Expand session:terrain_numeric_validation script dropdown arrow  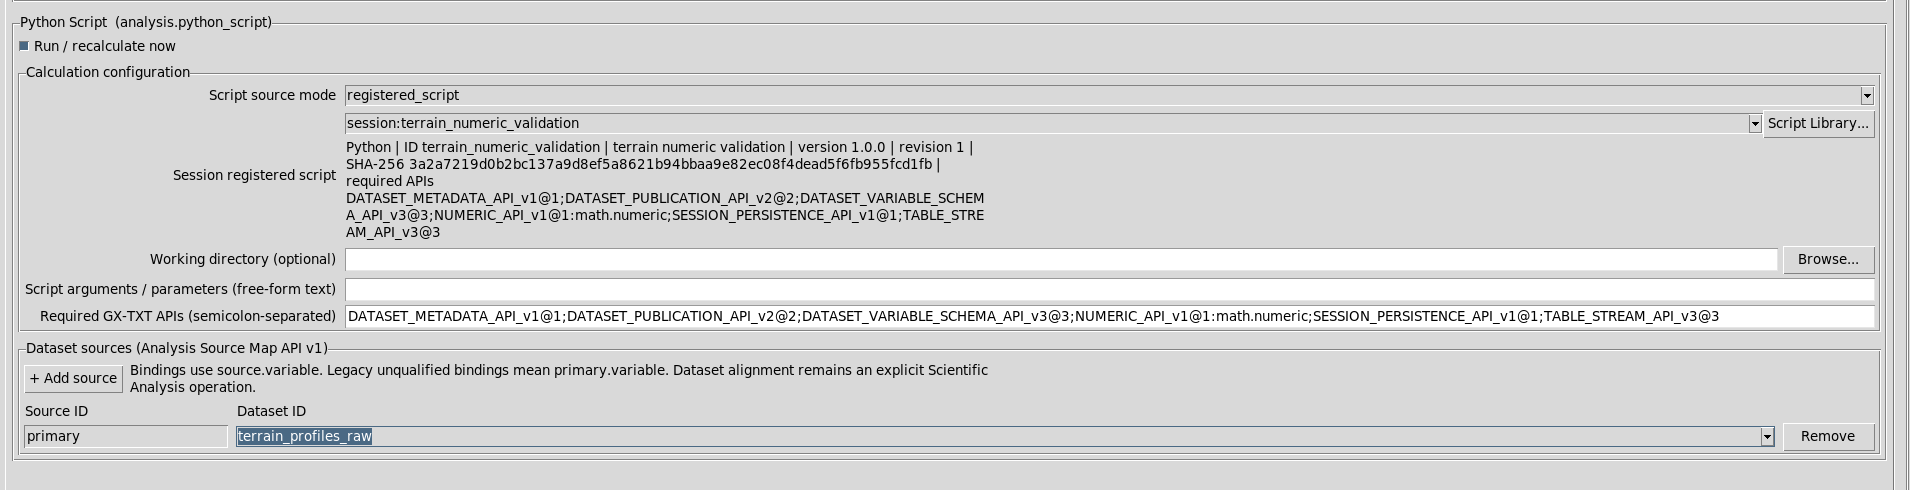(1754, 124)
